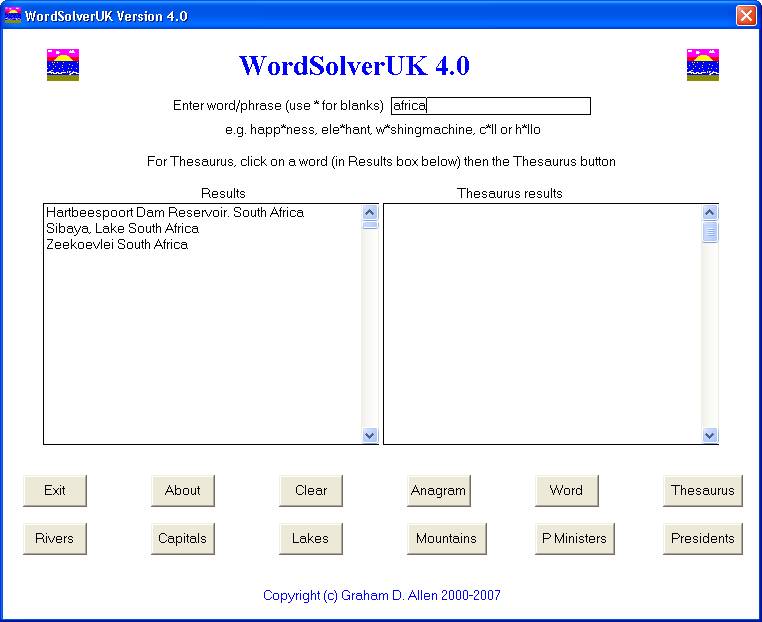Select Hartbeespoort Dam Reservoir result
Screen dimensions: 762x622
pyautogui.click(x=175, y=213)
